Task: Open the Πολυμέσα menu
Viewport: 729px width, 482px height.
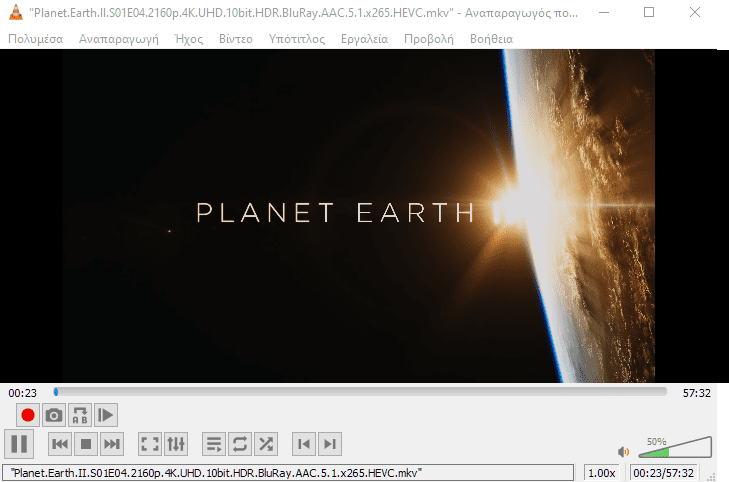Action: (x=36, y=39)
